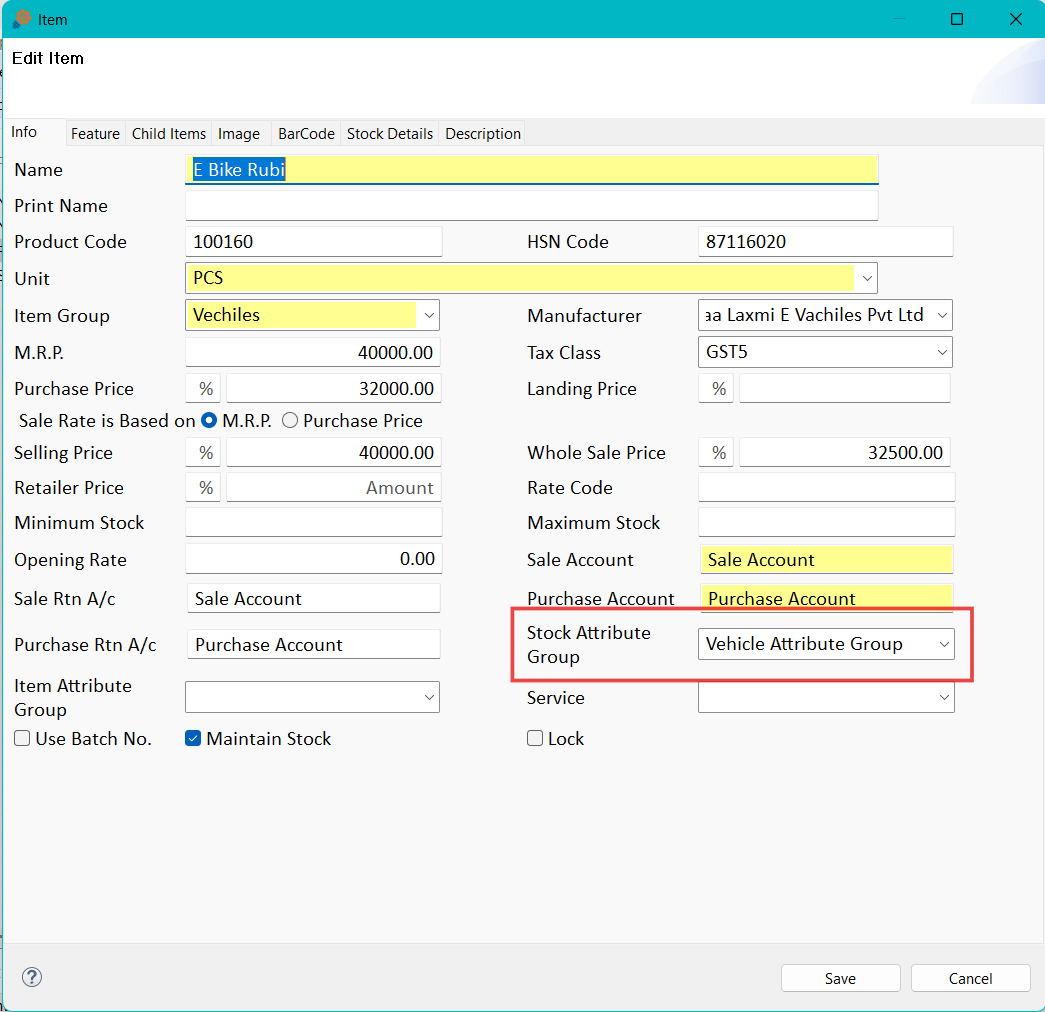Viewport: 1045px width, 1012px height.
Task: Click the Maximum Stock field
Action: pos(826,523)
